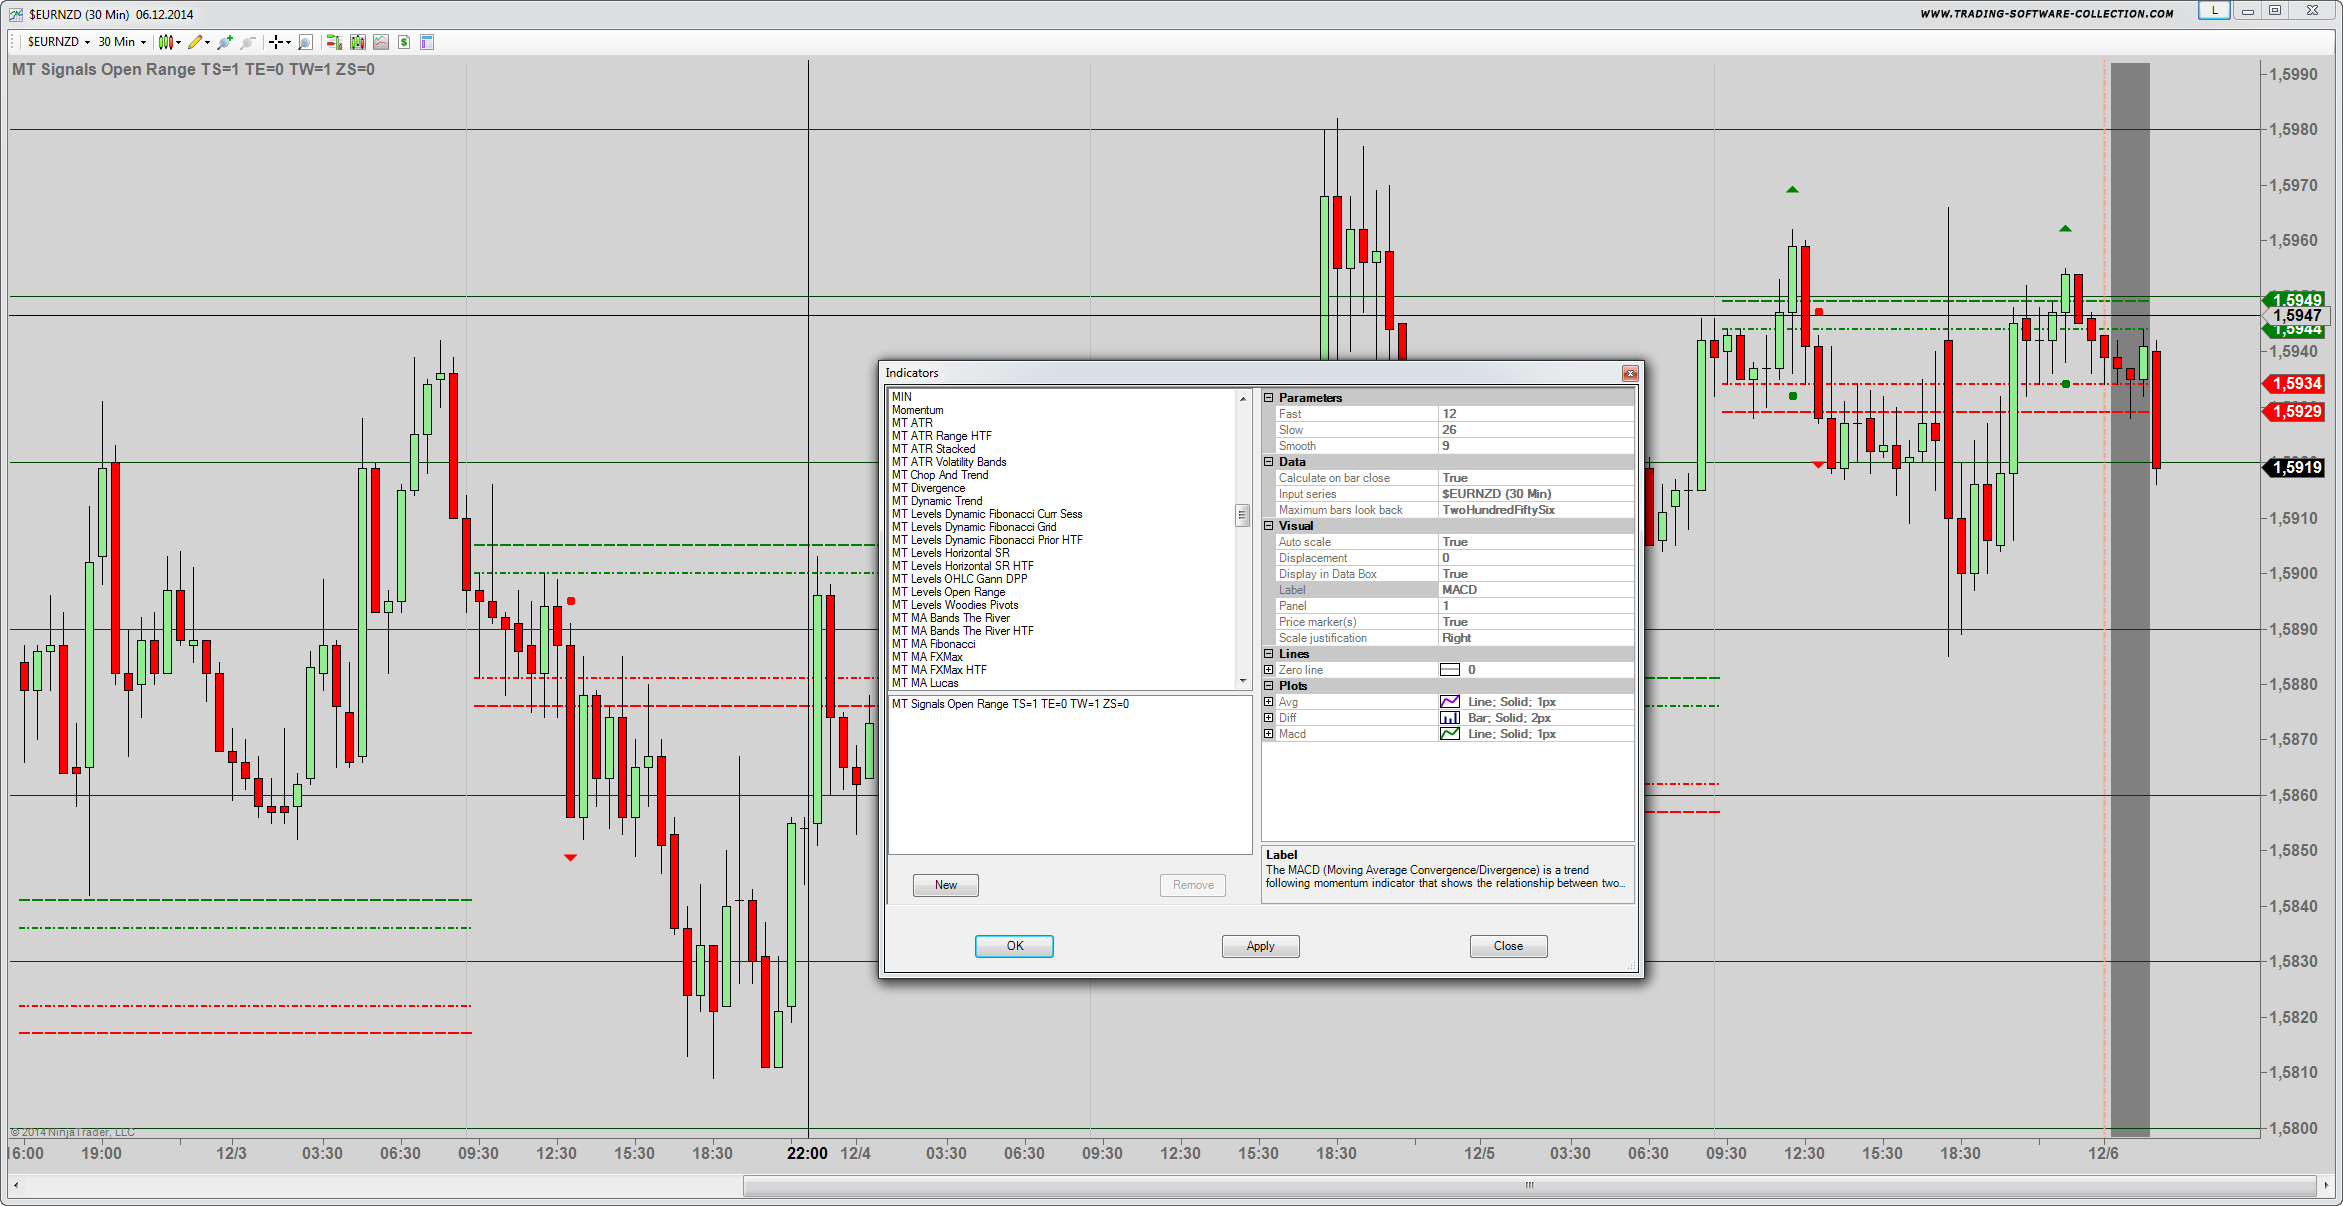Click the chart trader icon

coord(334,42)
